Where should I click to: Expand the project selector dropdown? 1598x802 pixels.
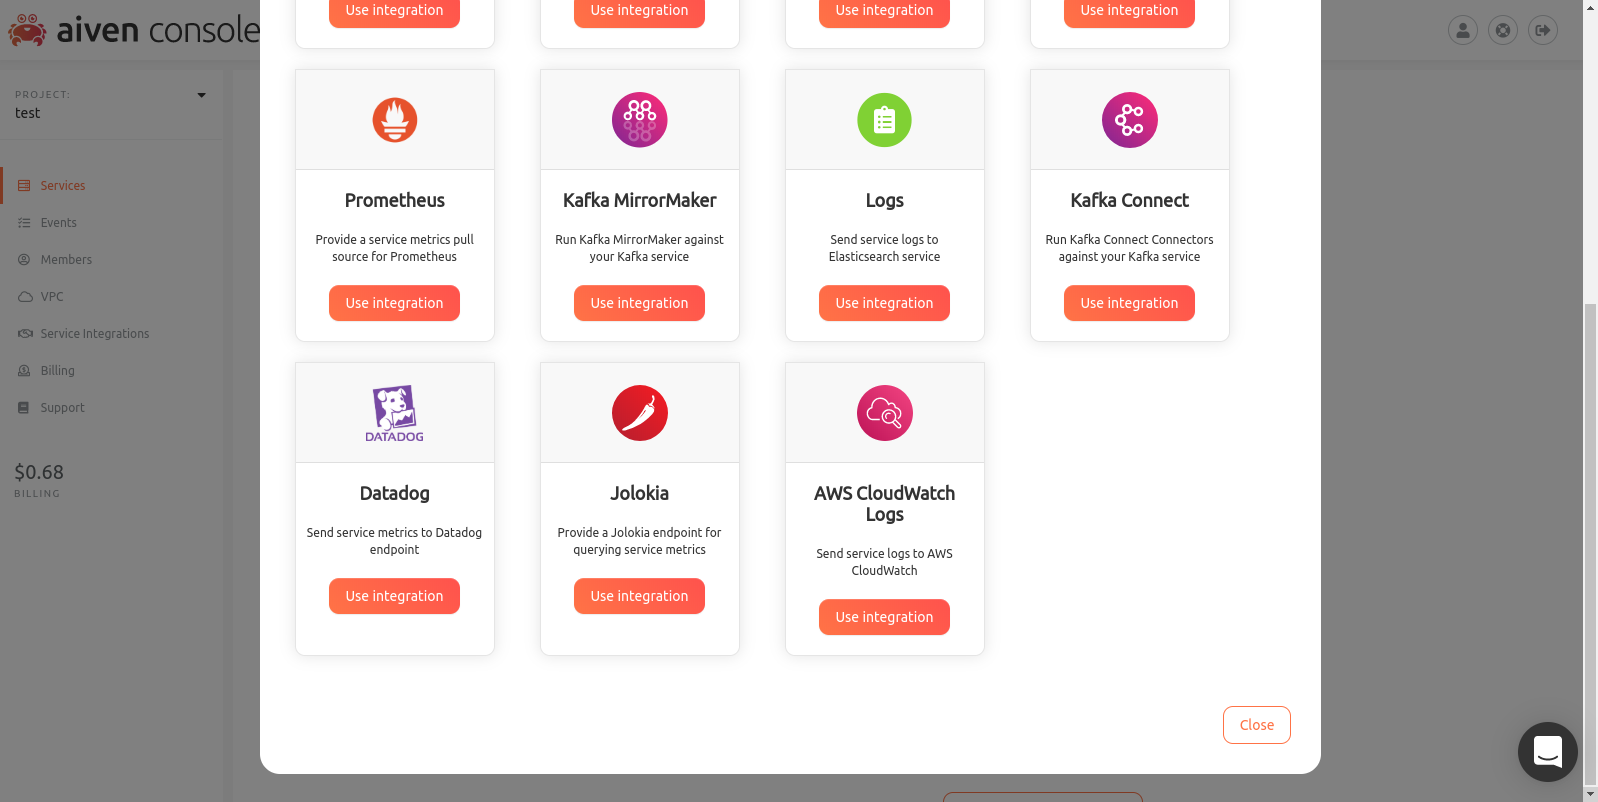click(x=201, y=96)
